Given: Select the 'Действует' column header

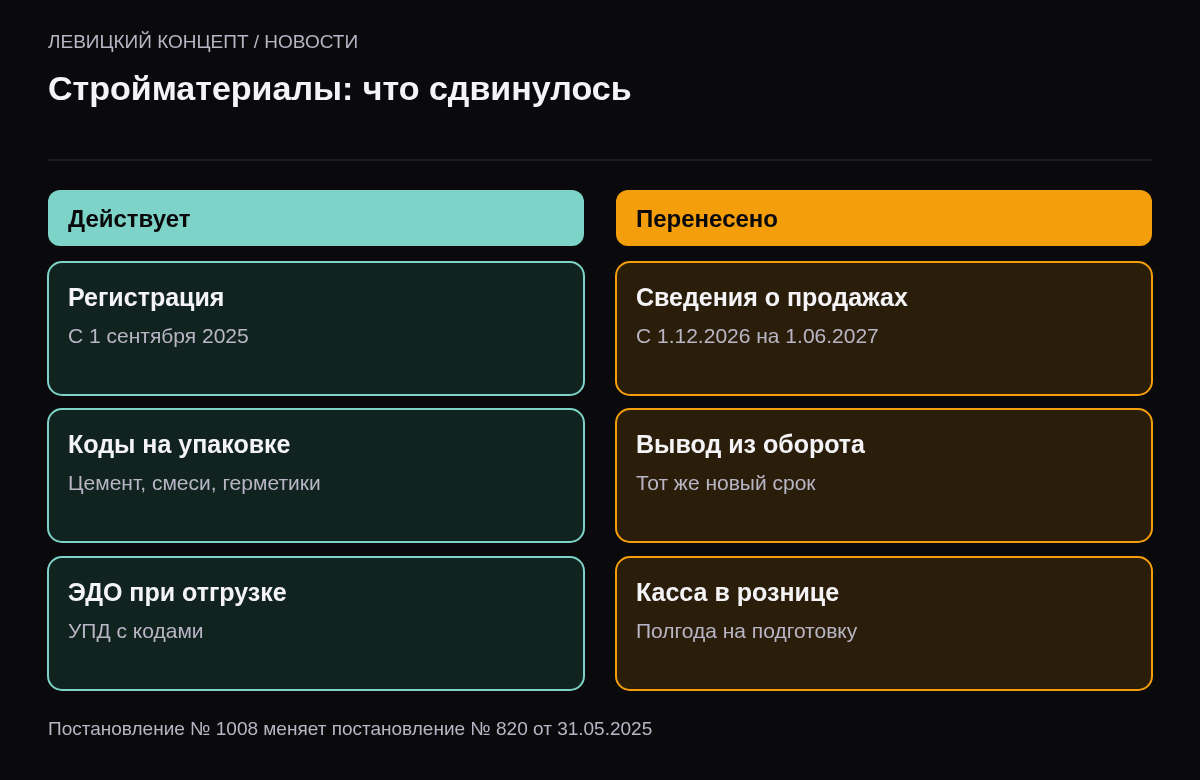Looking at the screenshot, I should tap(316, 218).
